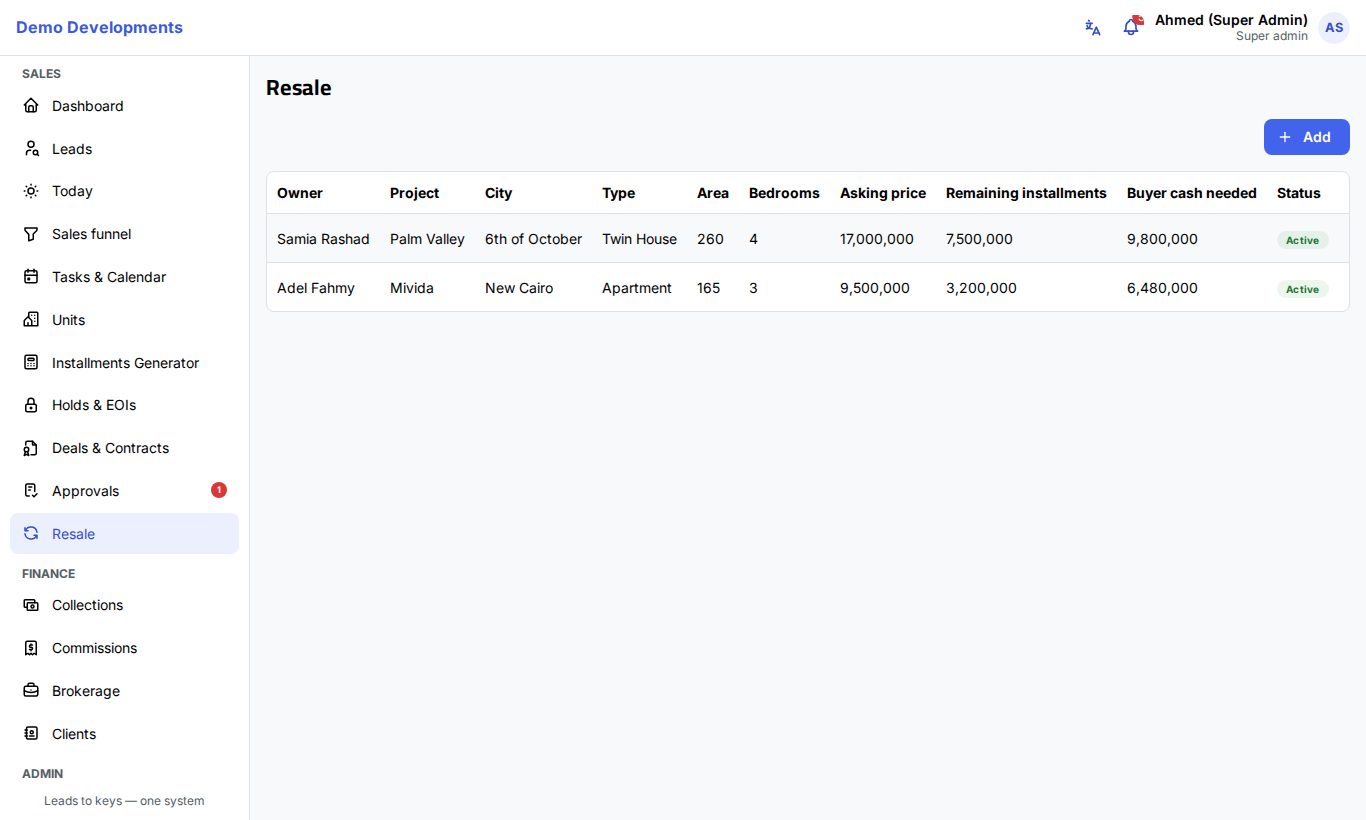The width and height of the screenshot is (1366, 820).
Task: Open the AS user avatar
Action: [1334, 28]
